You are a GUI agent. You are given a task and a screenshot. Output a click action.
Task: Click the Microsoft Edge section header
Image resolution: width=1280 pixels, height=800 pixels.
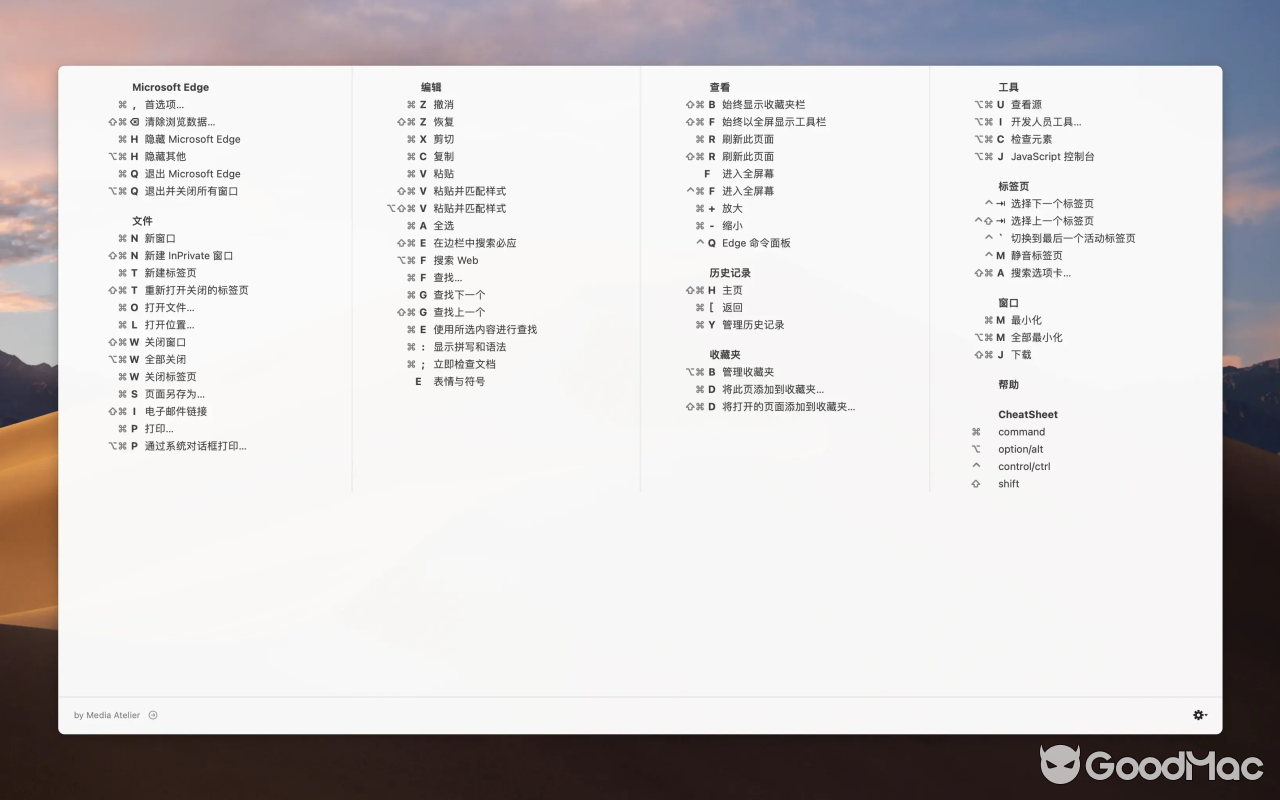(171, 87)
